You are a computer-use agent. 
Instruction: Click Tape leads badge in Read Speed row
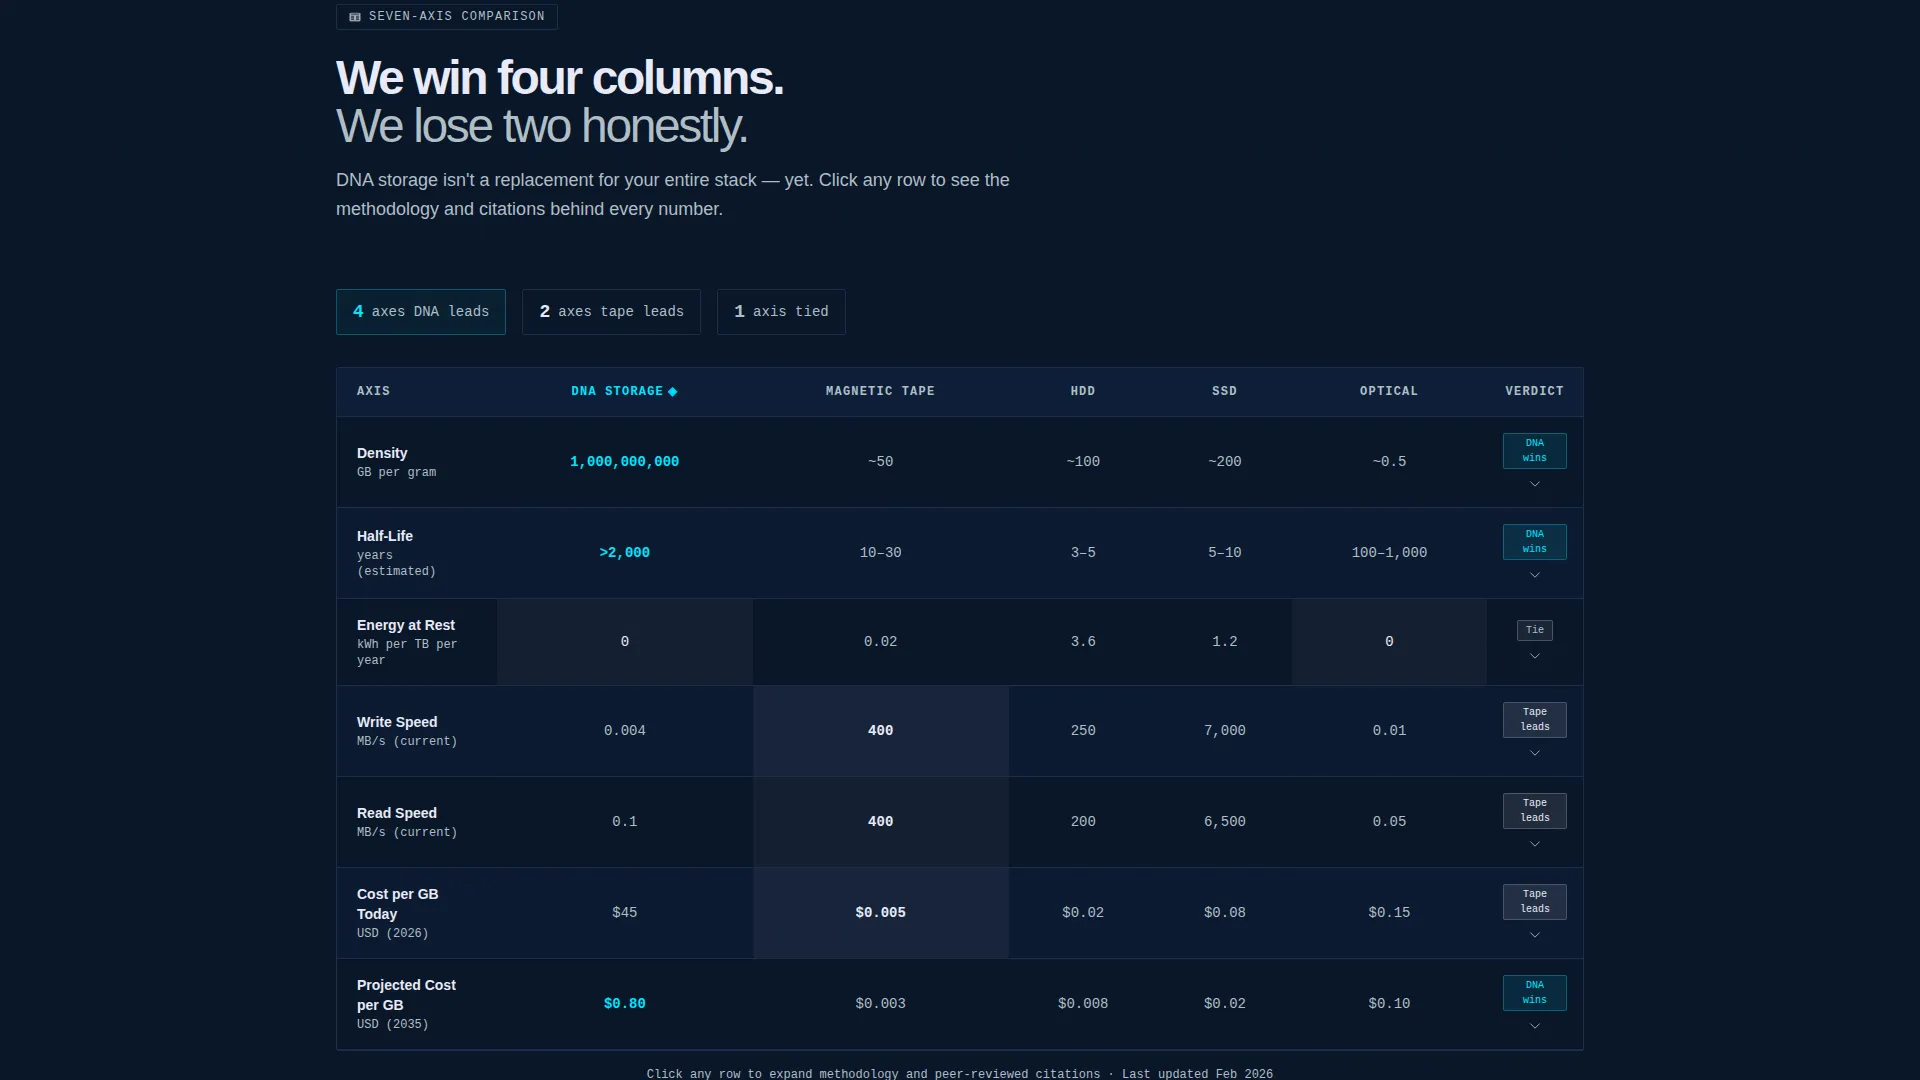(1535, 811)
